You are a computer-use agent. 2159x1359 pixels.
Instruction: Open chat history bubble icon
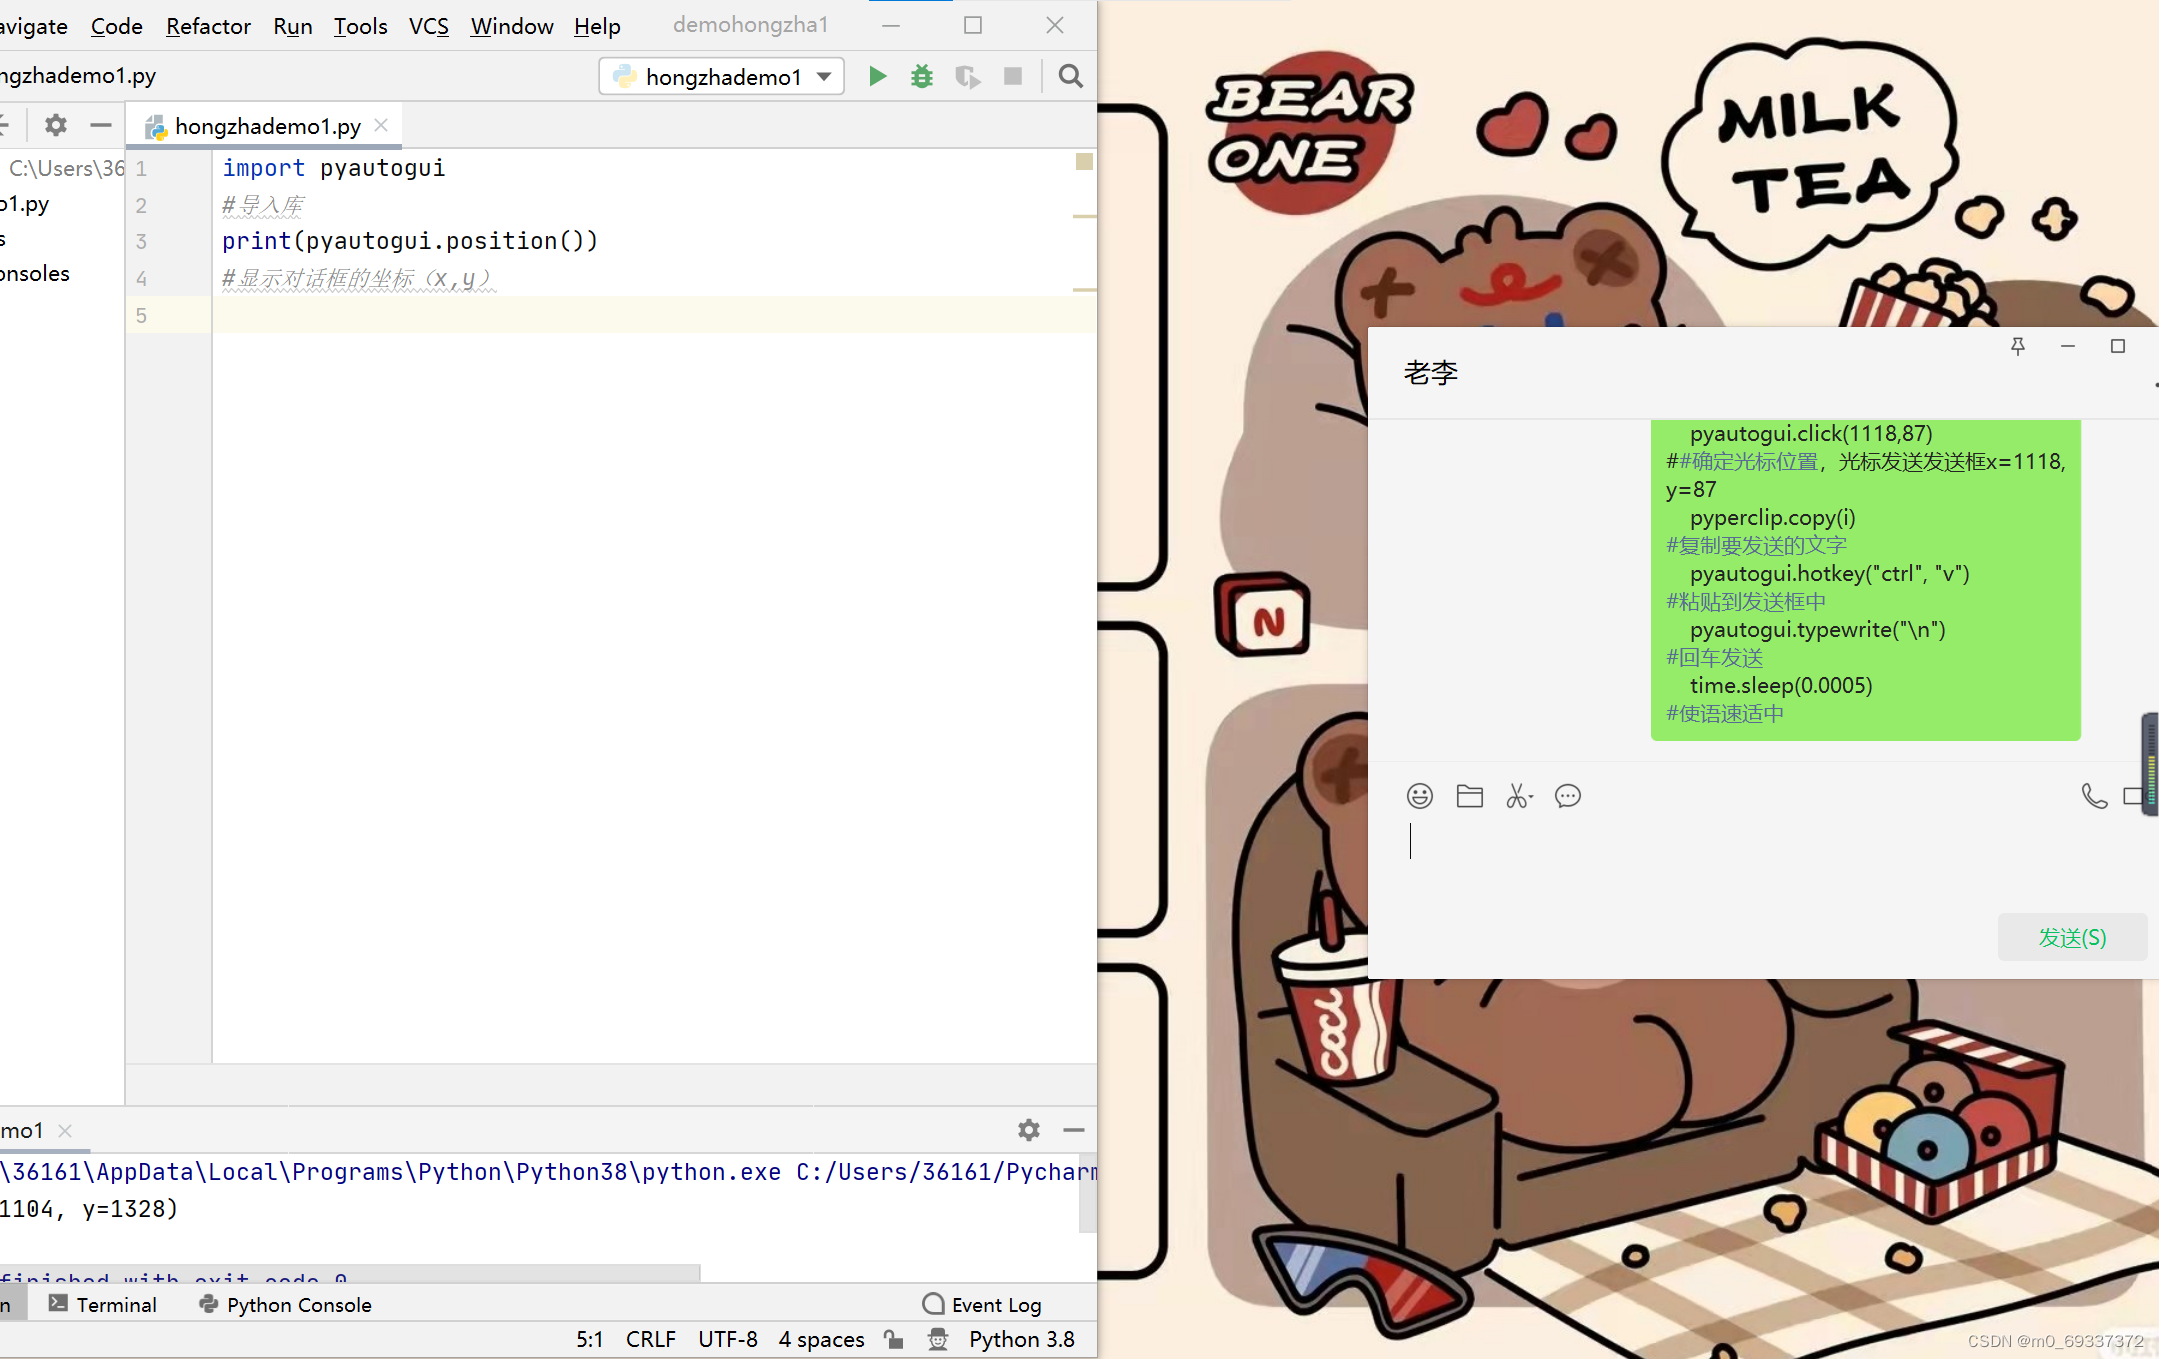coord(1568,796)
